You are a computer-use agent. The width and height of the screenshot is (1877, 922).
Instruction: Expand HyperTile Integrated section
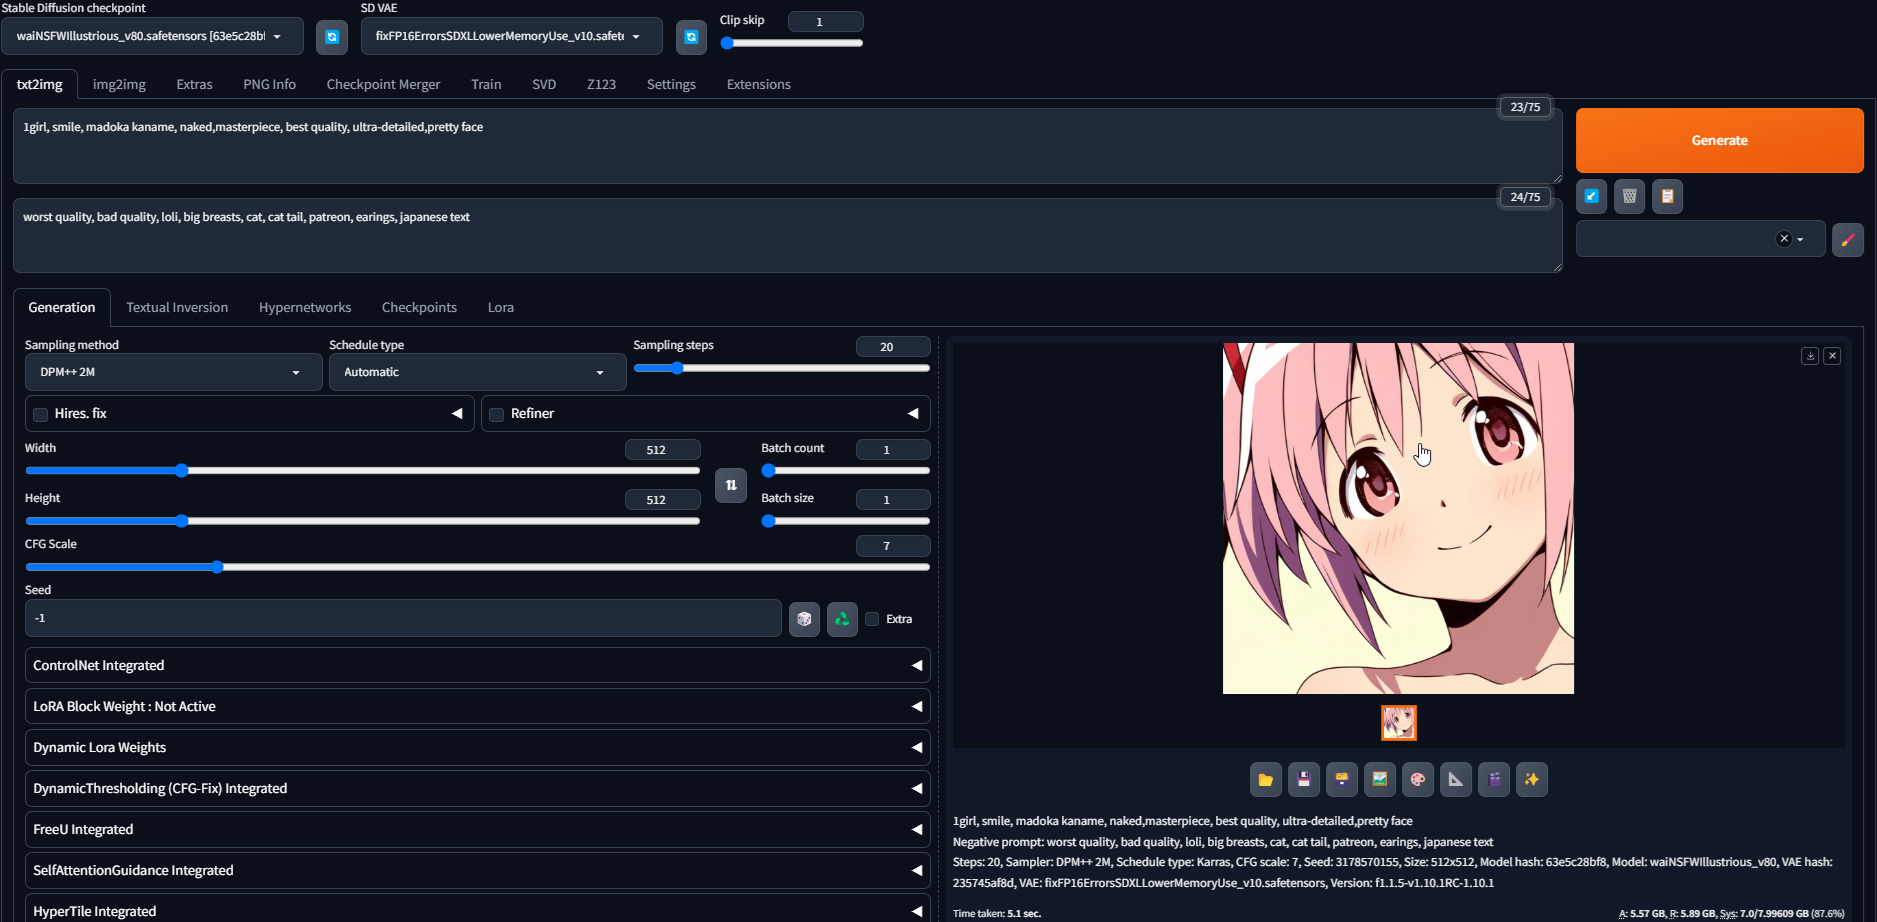[477, 908]
